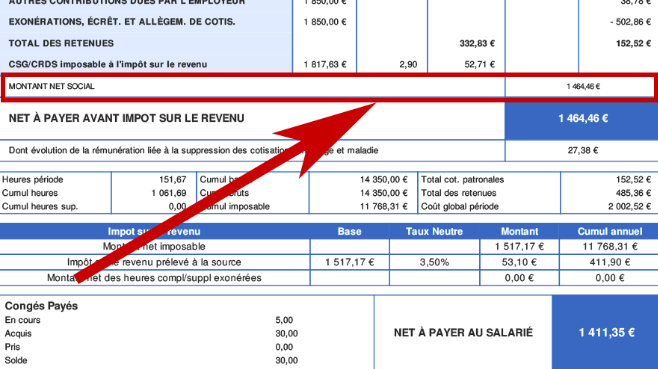Click the Coût global période value
This screenshot has height=369, width=658.
click(x=629, y=207)
